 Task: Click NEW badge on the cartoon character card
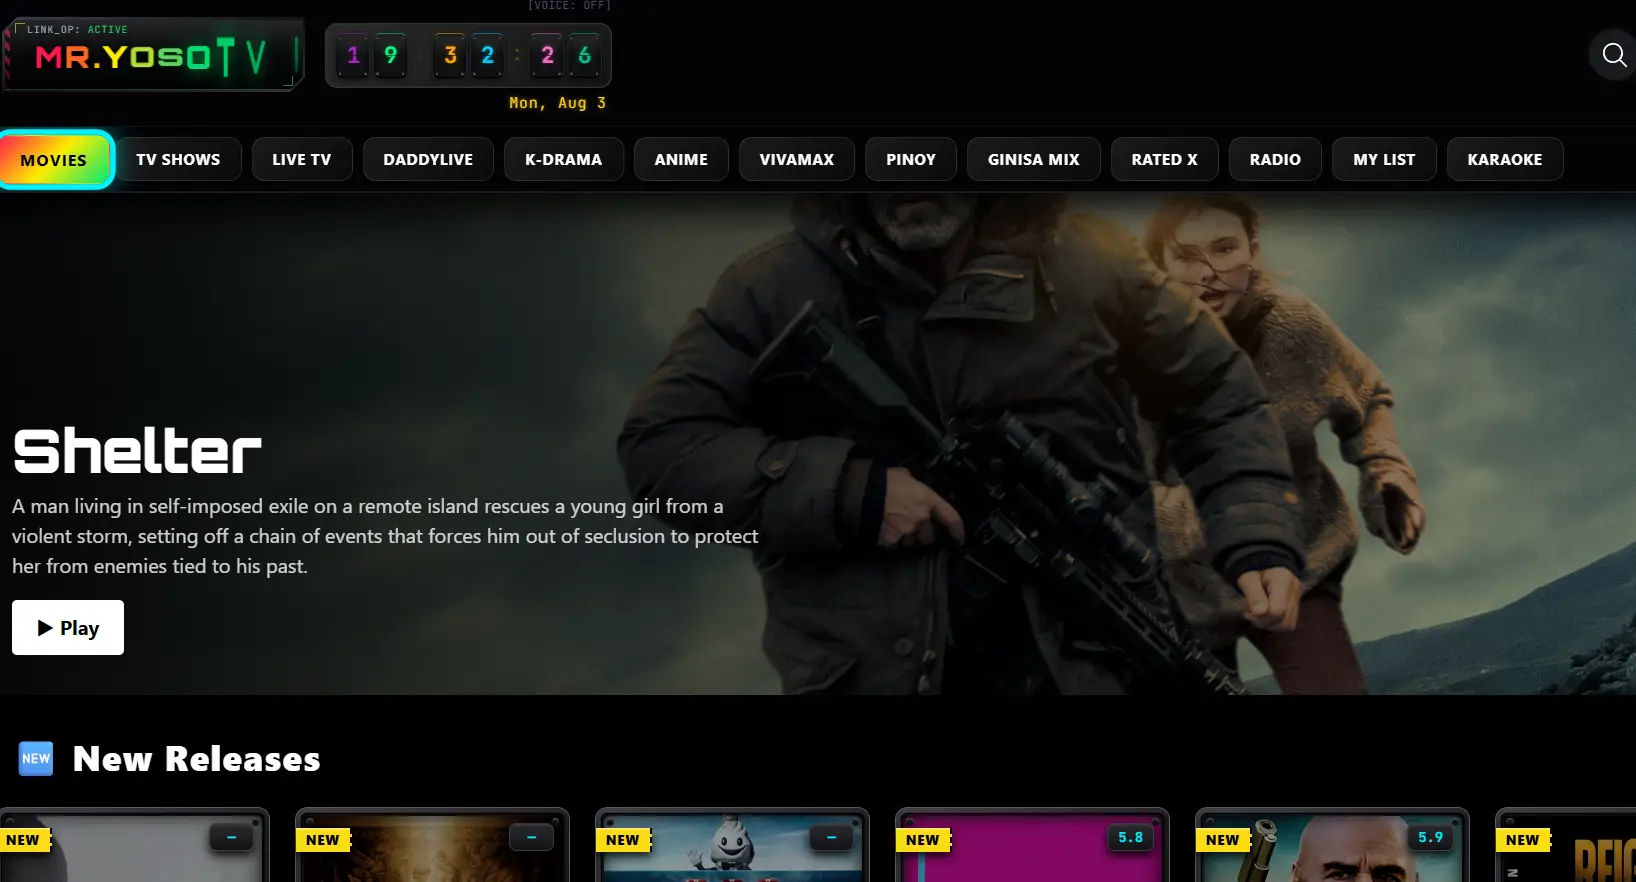pyautogui.click(x=623, y=840)
